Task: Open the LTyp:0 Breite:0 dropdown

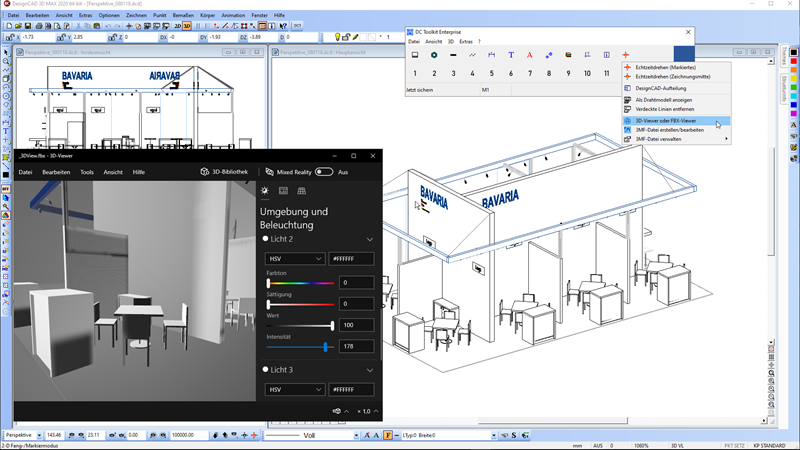Action: click(493, 435)
